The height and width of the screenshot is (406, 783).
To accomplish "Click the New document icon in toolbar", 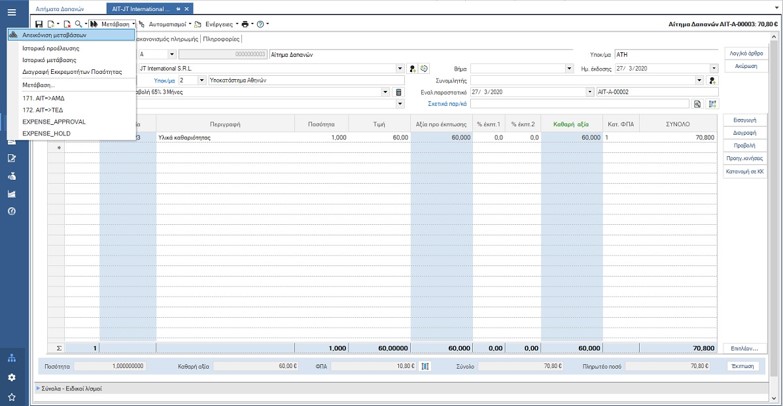I will (x=51, y=24).
